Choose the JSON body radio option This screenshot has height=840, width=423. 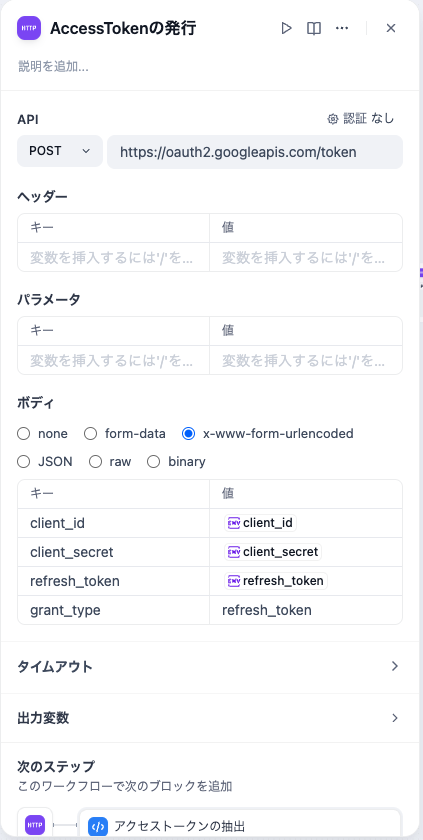24,462
